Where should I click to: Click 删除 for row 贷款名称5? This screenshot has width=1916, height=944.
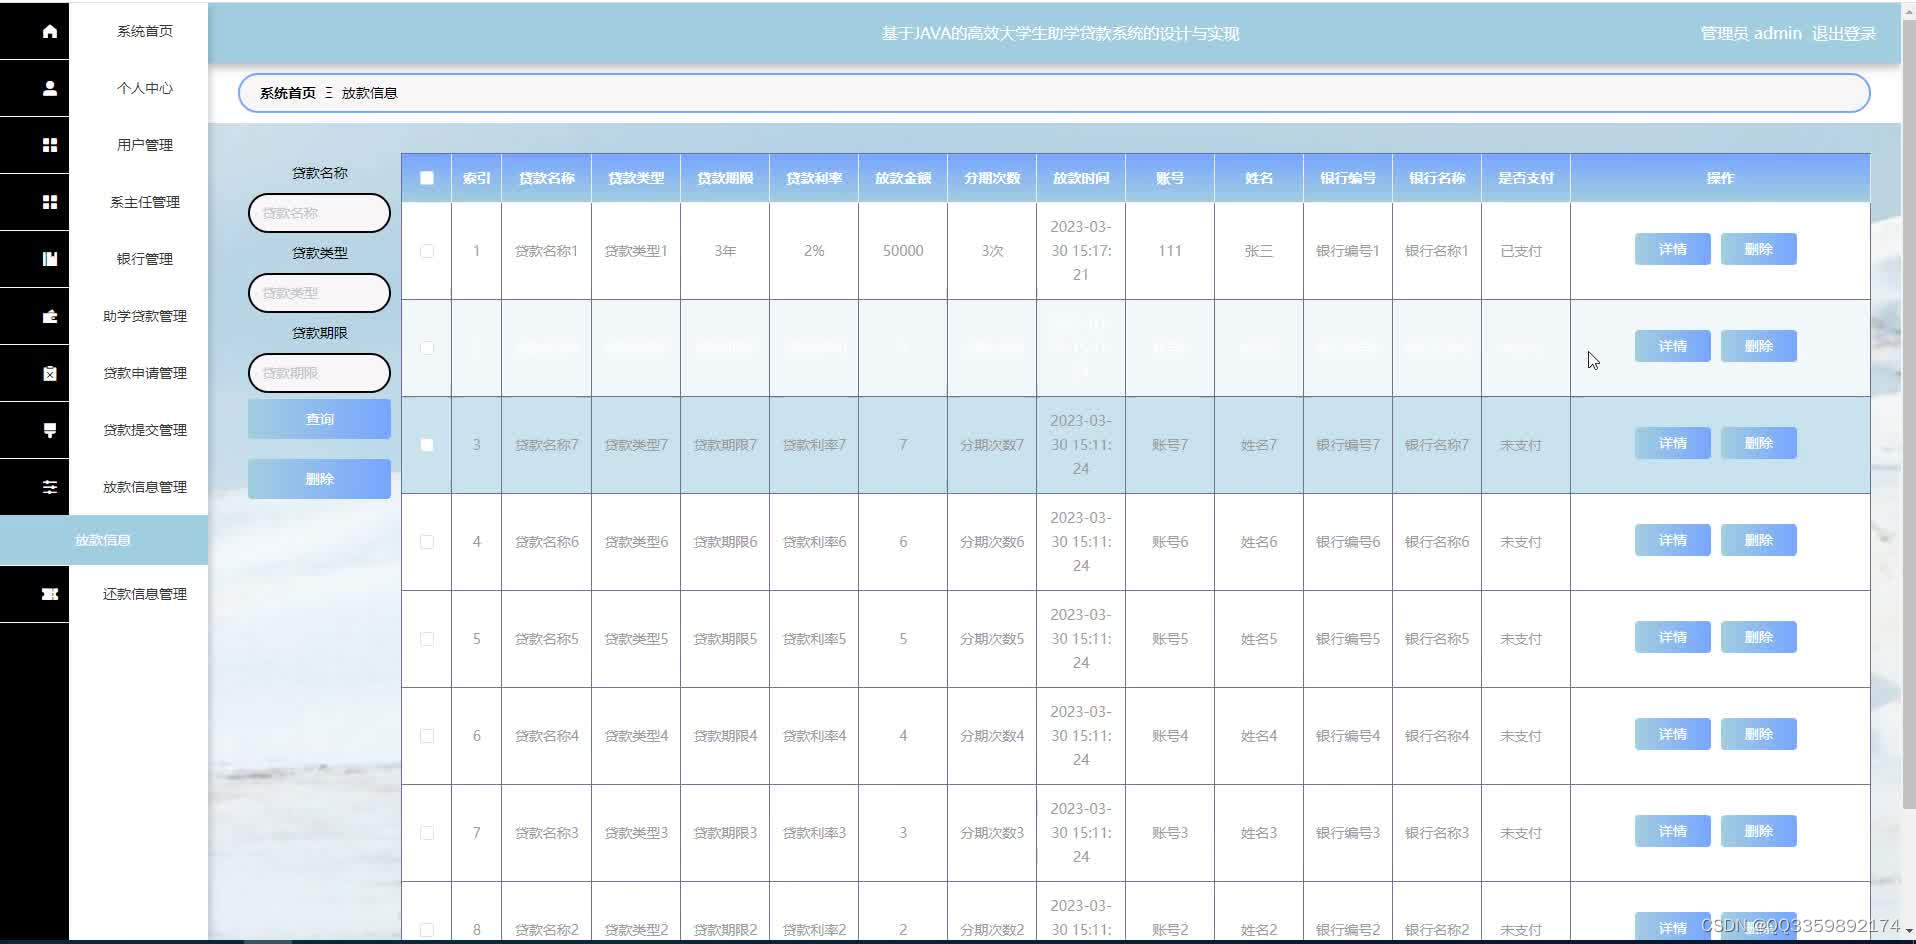[x=1758, y=637]
